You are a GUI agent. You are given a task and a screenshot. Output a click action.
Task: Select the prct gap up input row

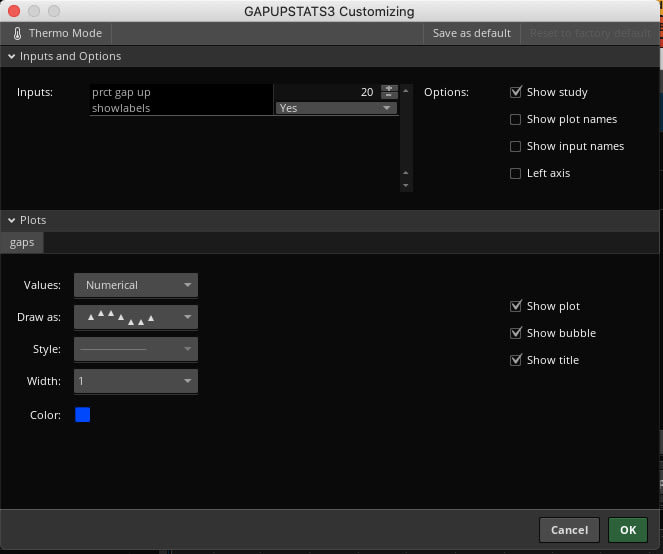click(x=244, y=92)
